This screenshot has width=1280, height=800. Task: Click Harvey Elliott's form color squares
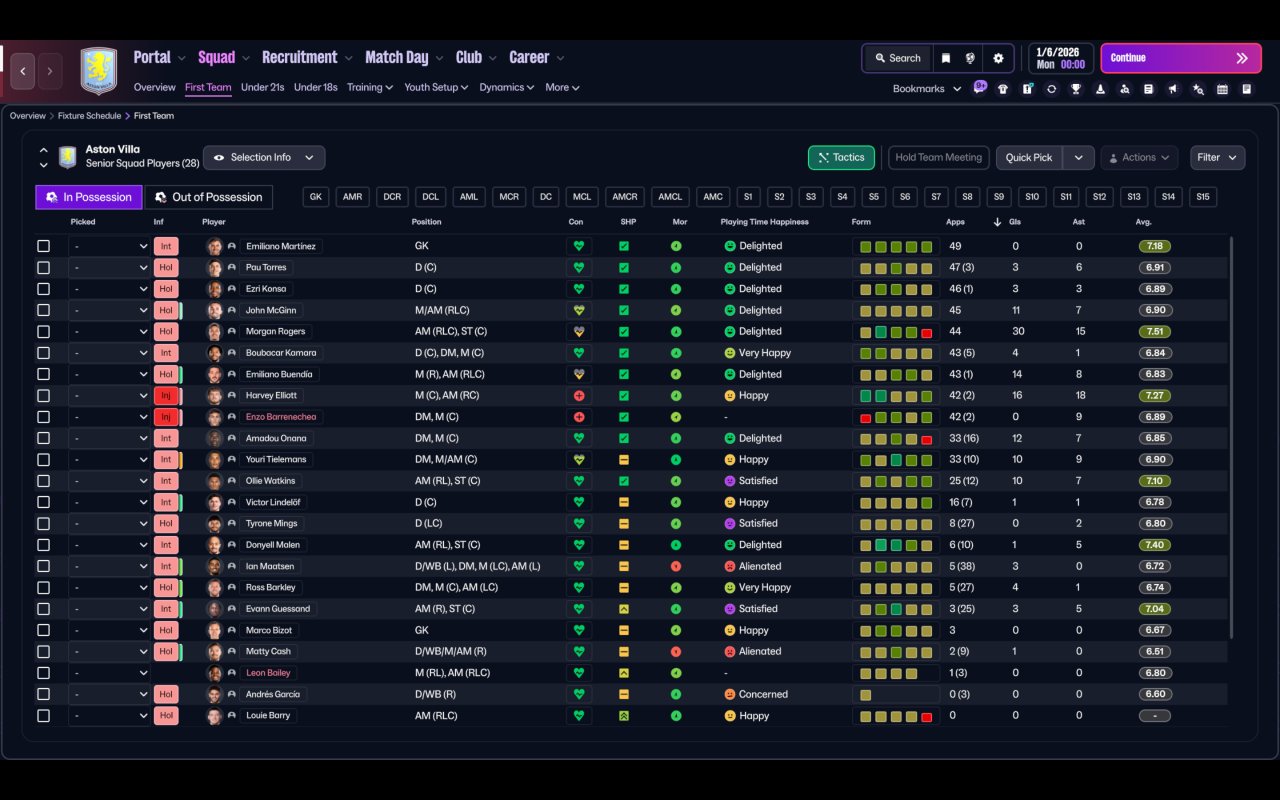(895, 396)
